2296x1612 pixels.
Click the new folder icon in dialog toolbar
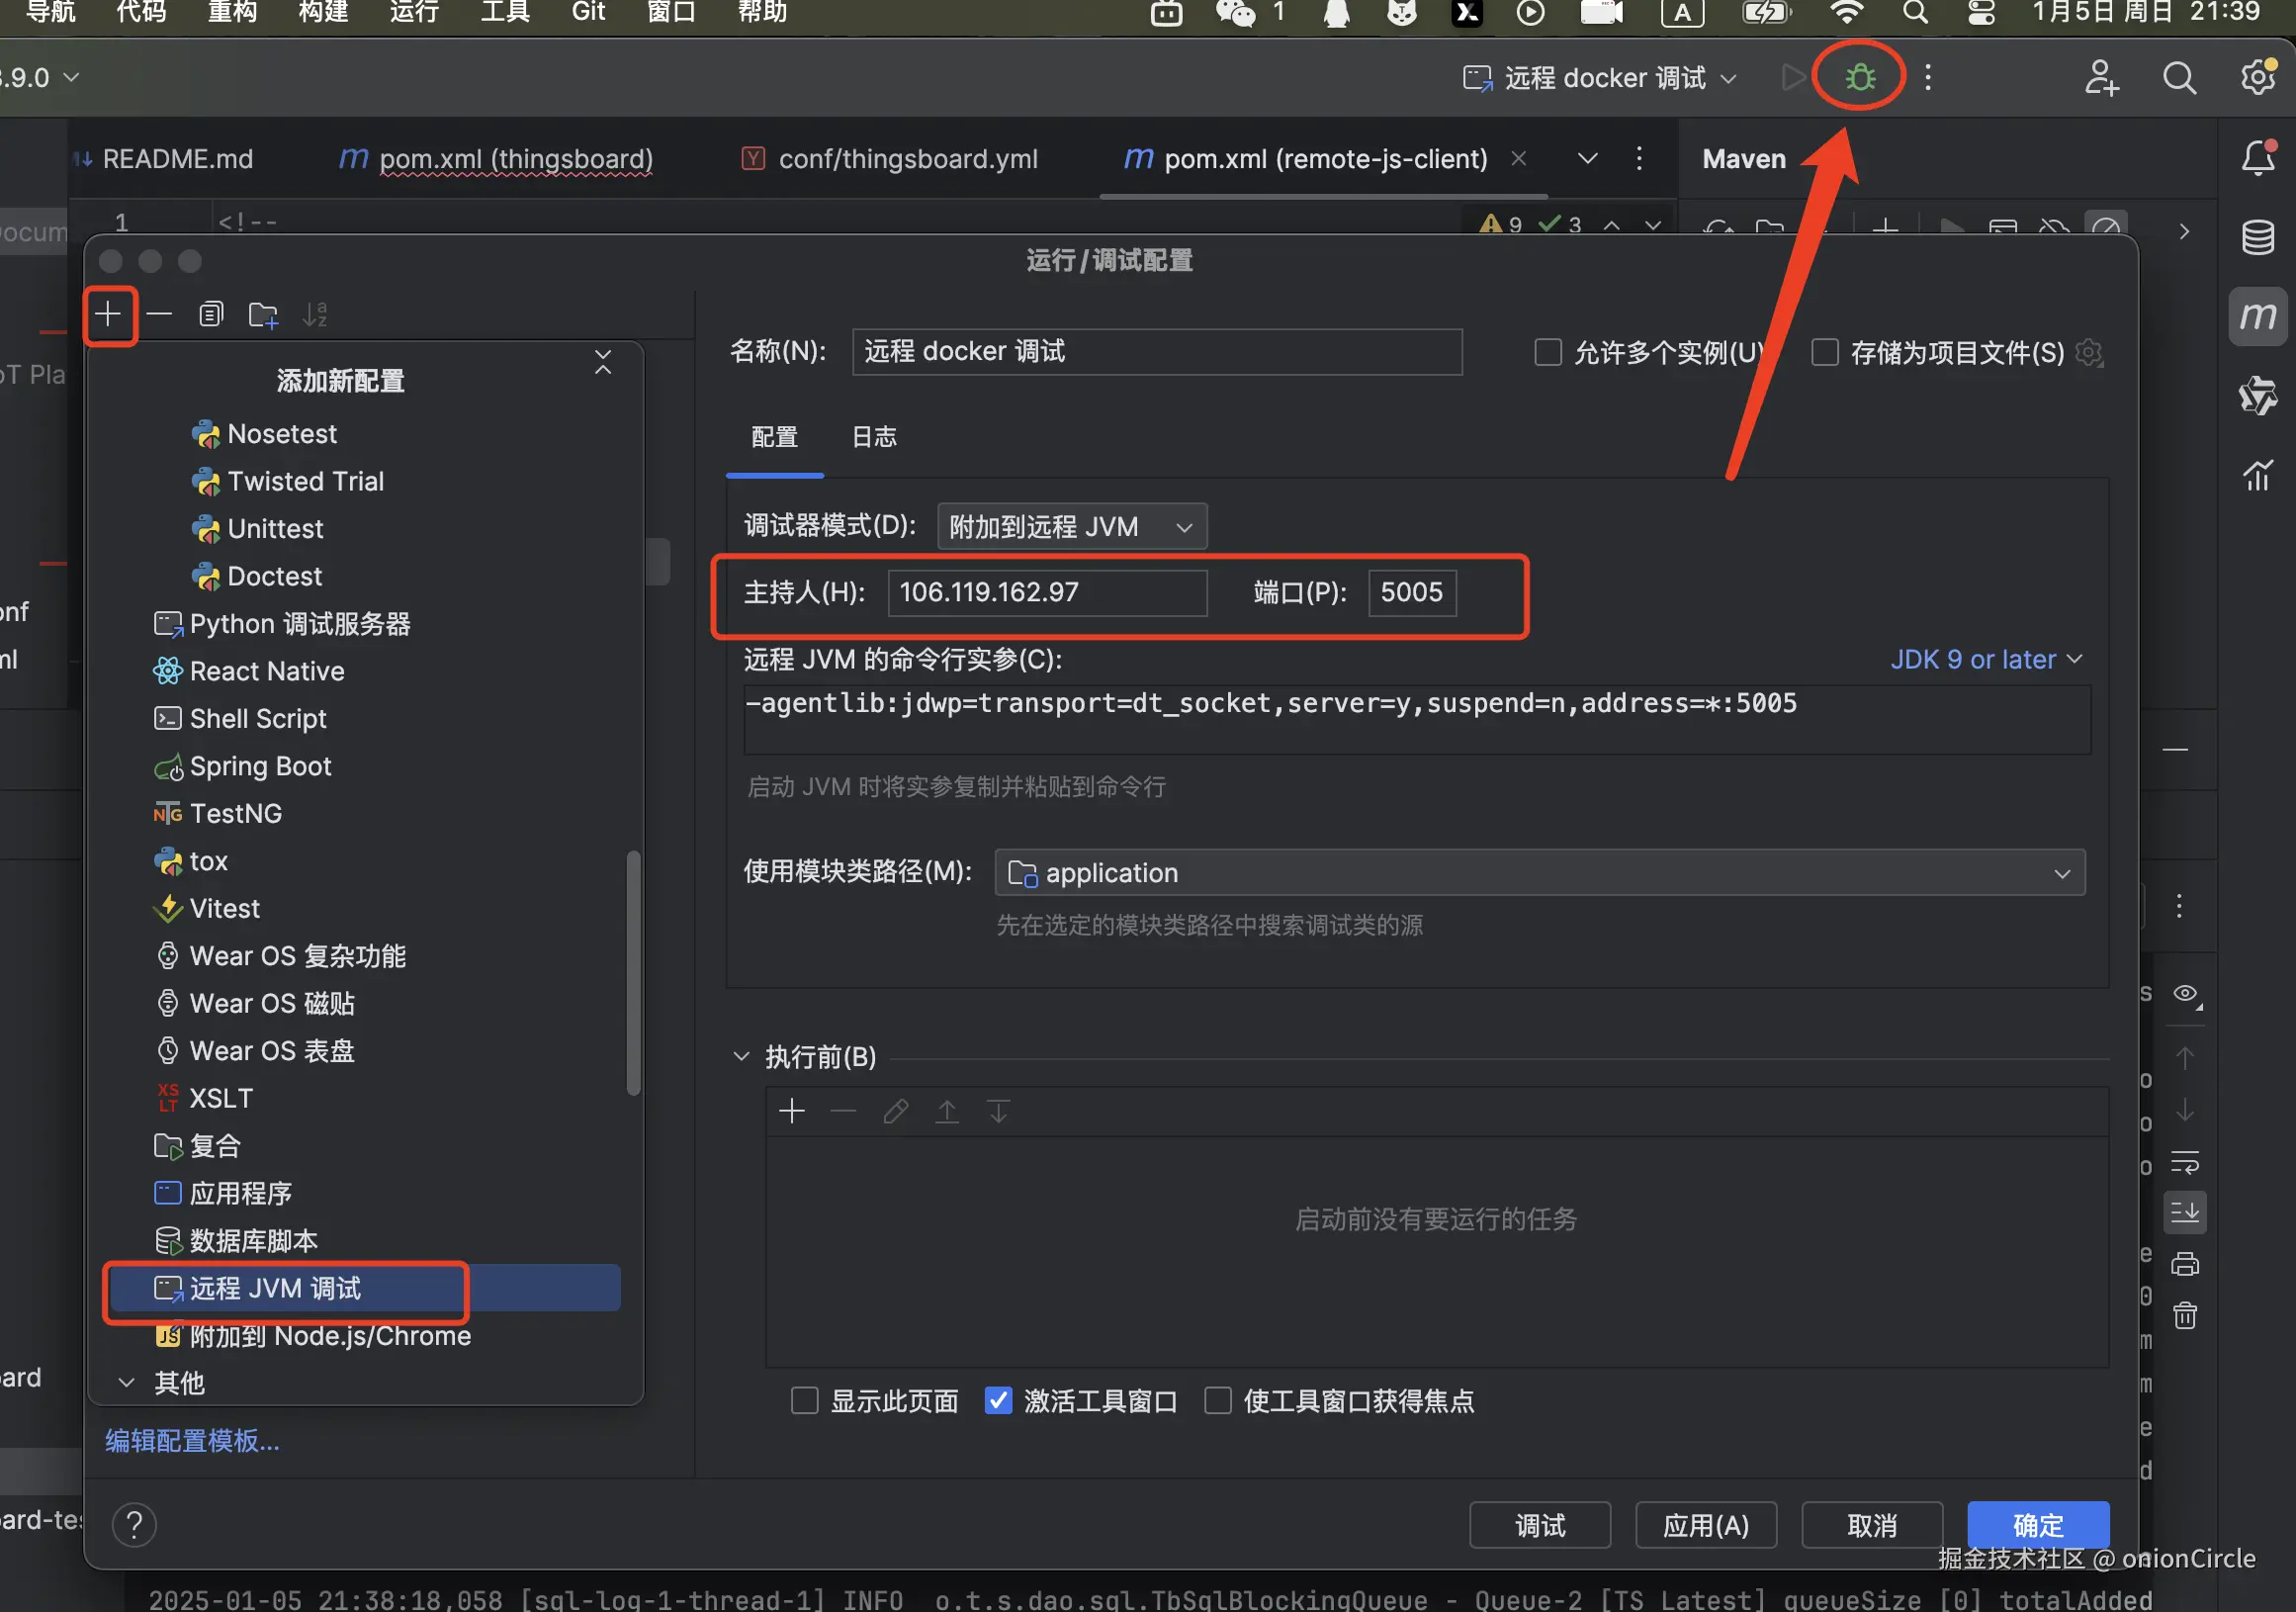coord(263,314)
